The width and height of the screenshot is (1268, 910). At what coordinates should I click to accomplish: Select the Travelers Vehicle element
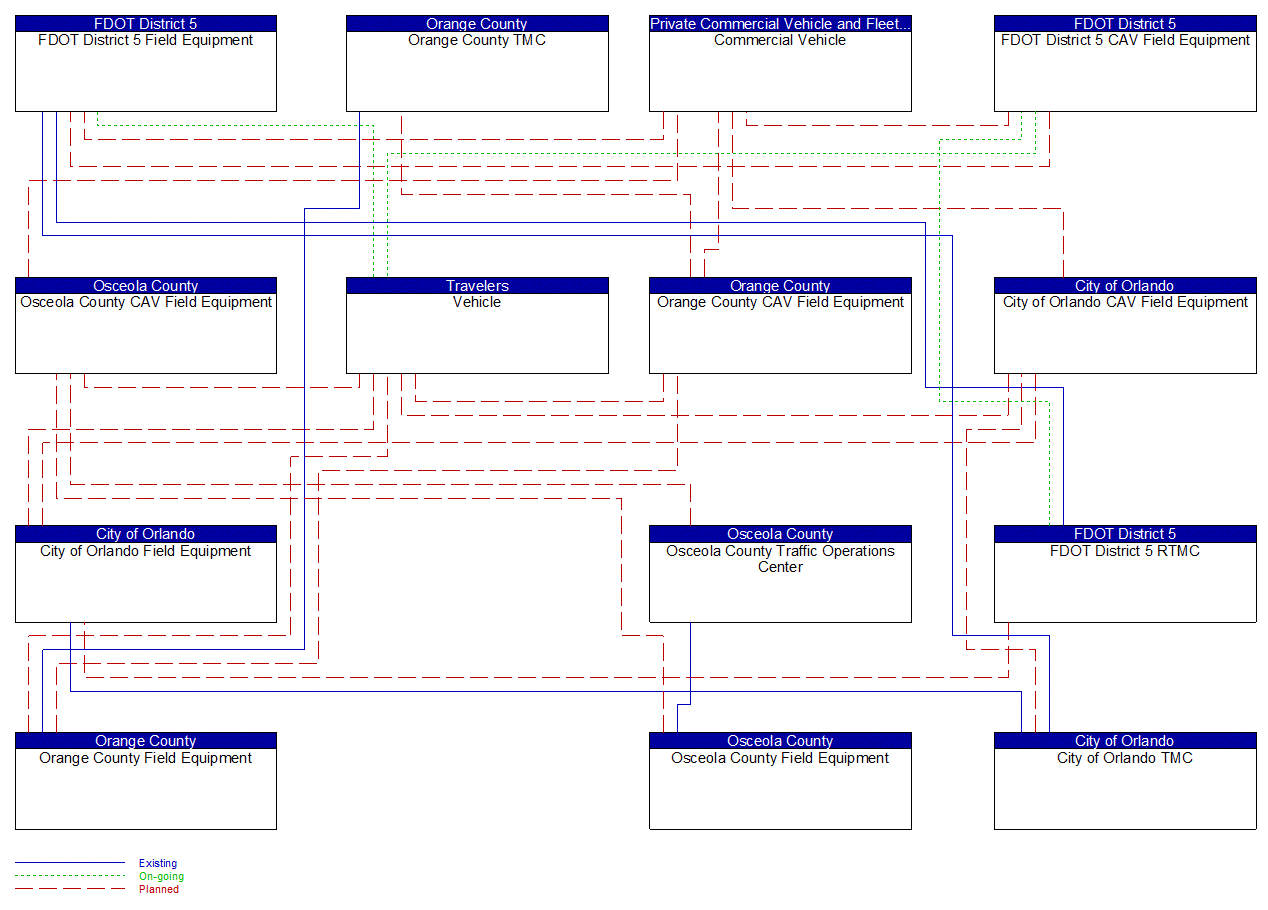[x=477, y=324]
